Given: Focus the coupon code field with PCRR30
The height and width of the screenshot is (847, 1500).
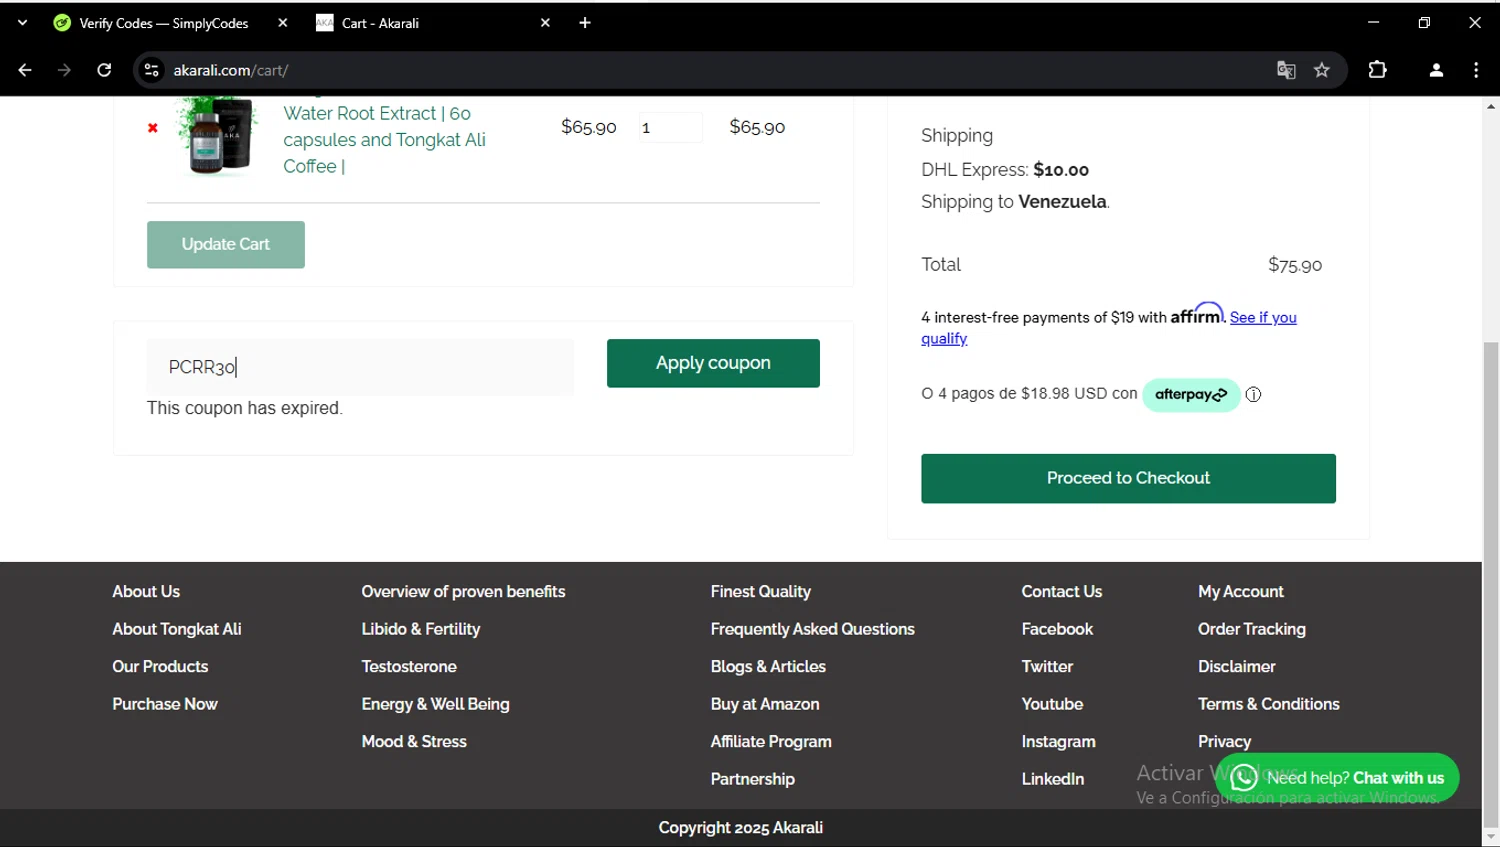Looking at the screenshot, I should (360, 367).
